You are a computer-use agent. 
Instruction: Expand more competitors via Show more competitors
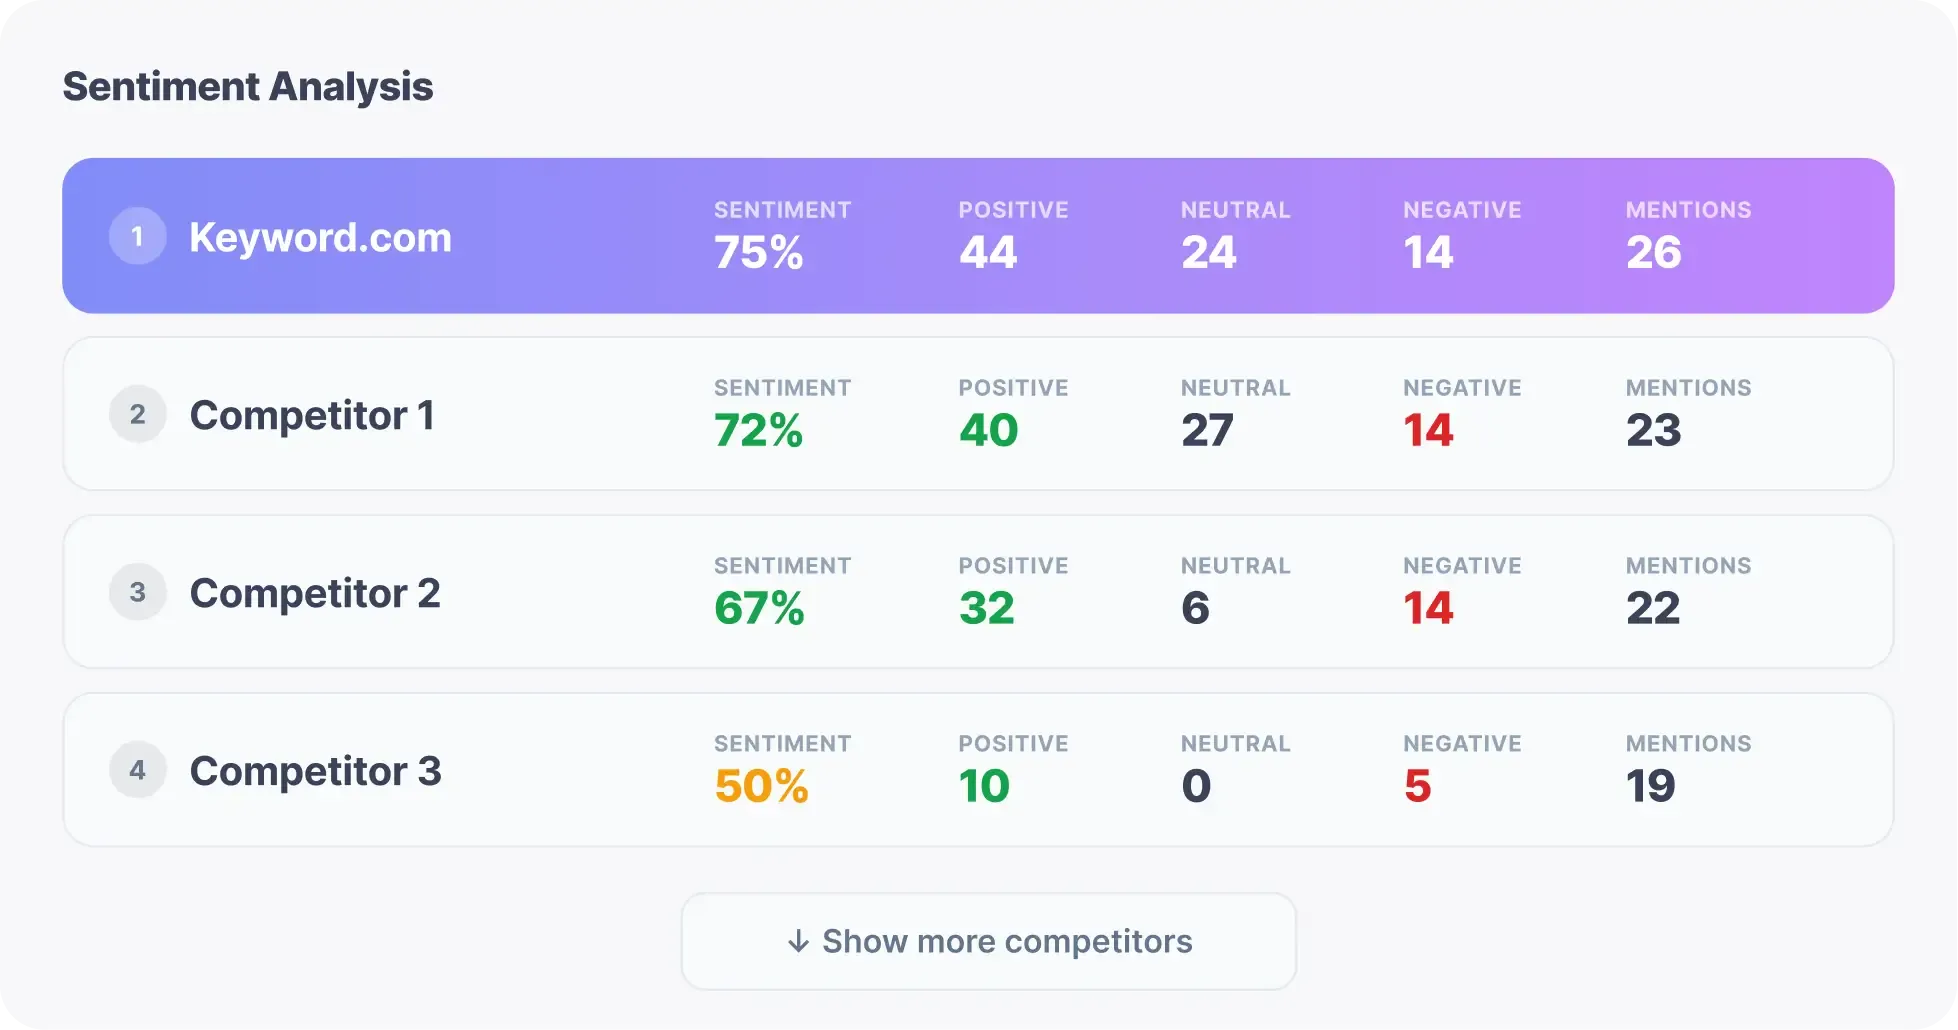[988, 941]
